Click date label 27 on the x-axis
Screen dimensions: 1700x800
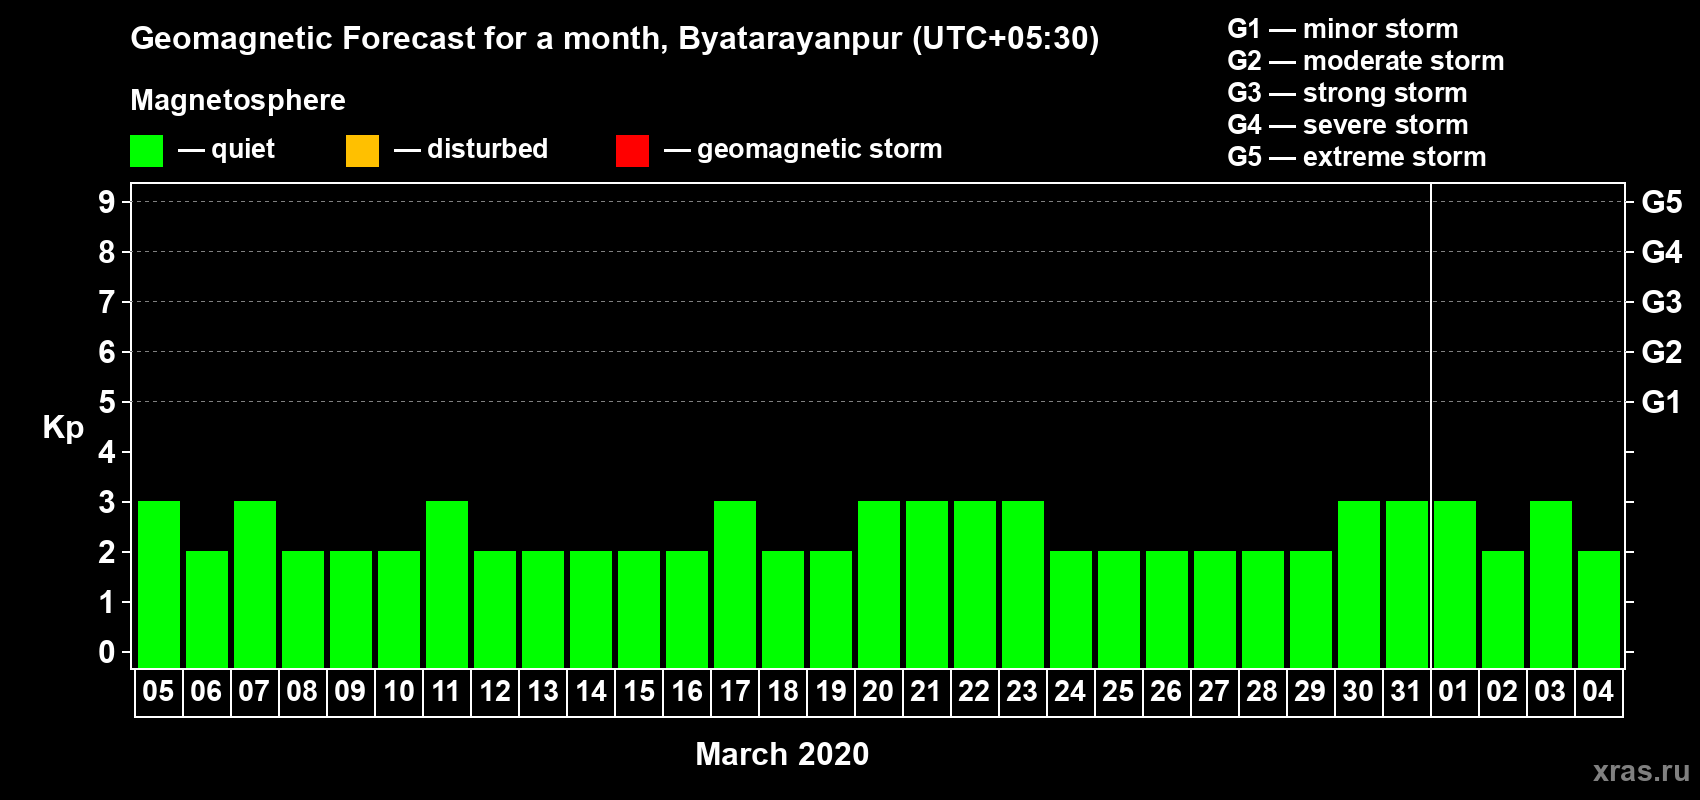coord(1214,692)
